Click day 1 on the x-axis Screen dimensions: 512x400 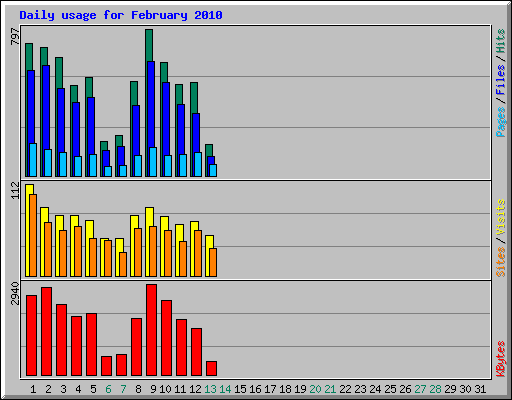coord(33,389)
